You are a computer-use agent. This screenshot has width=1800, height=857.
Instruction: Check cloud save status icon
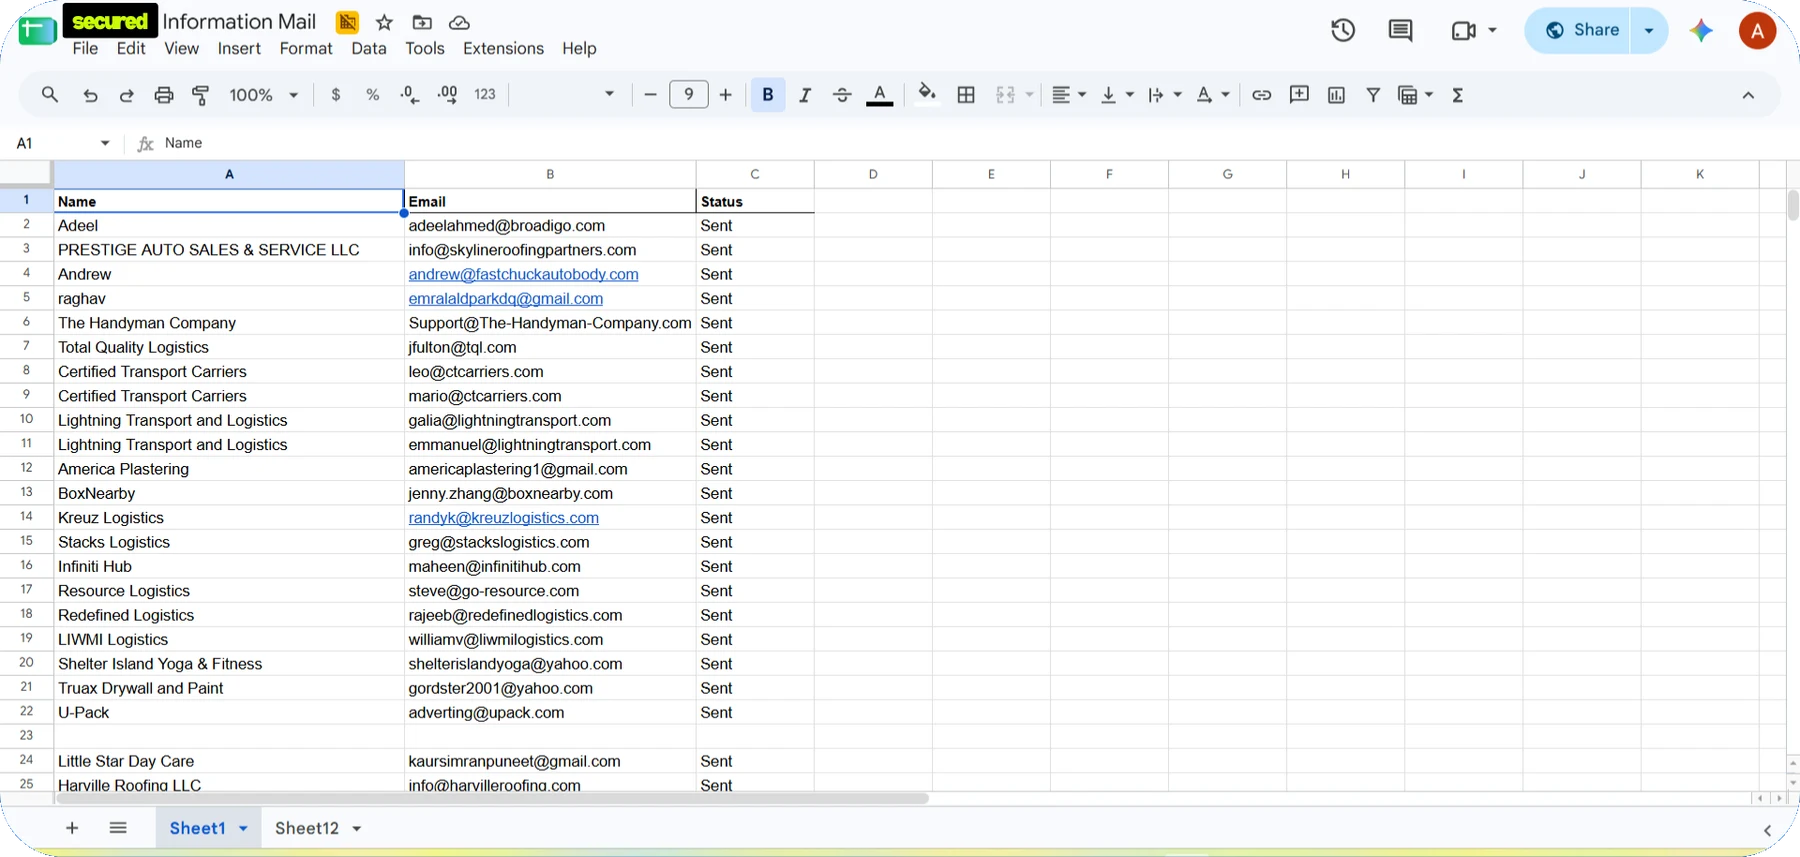459,22
